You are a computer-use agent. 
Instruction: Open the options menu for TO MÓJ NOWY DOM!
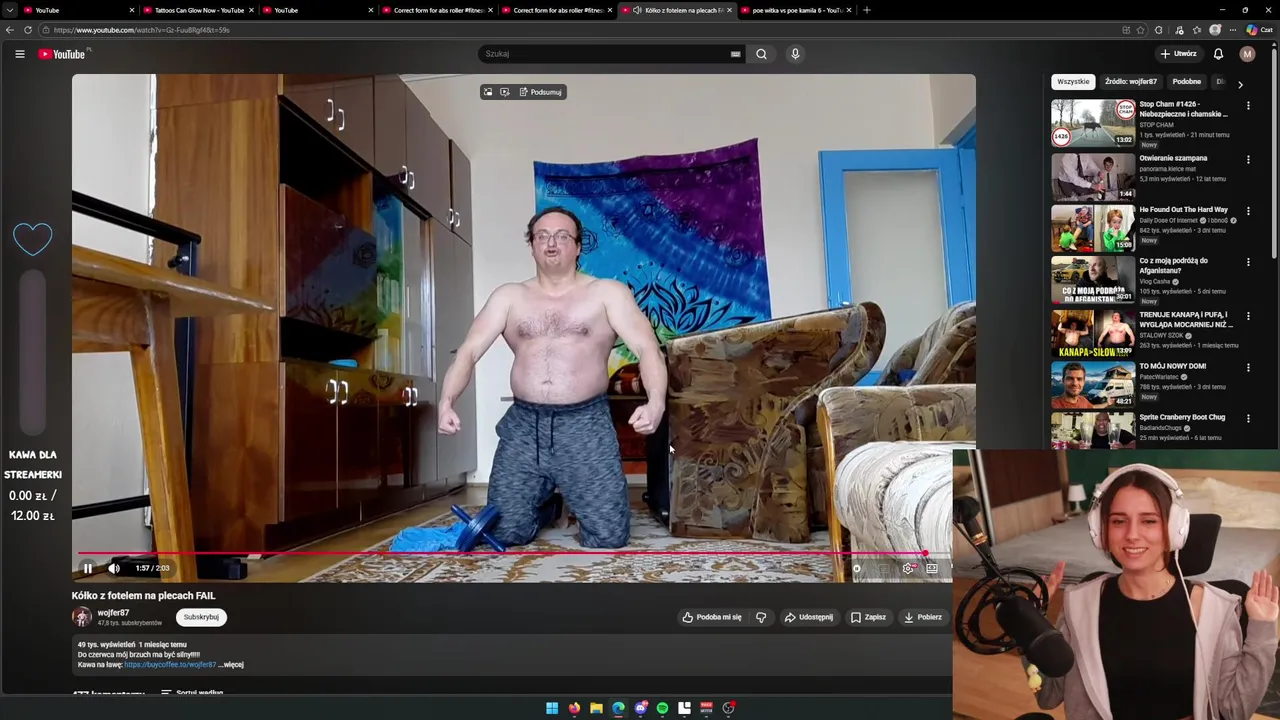[1248, 367]
